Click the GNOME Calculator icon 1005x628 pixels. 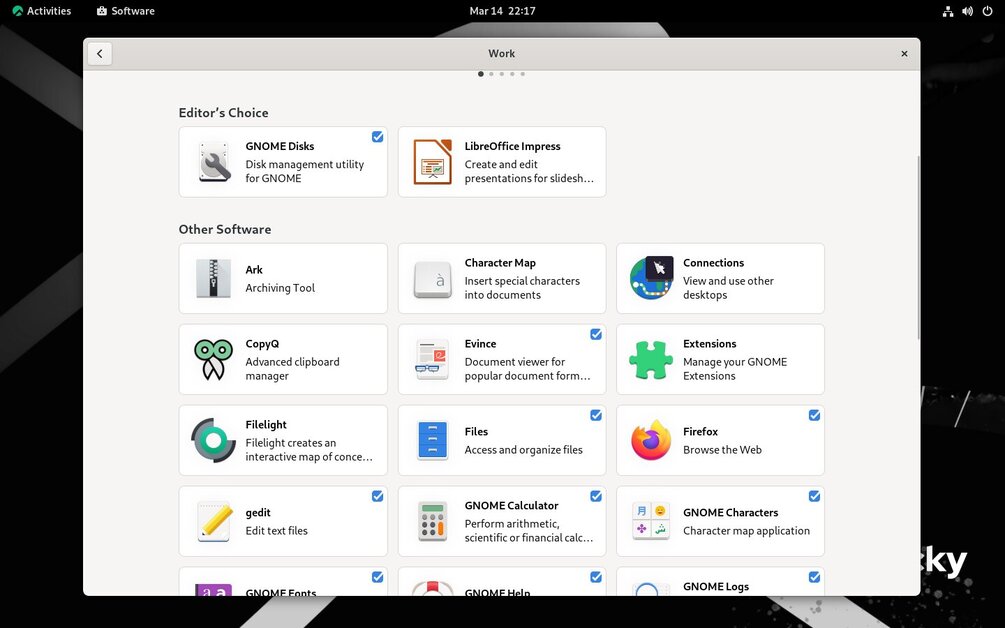[433, 521]
